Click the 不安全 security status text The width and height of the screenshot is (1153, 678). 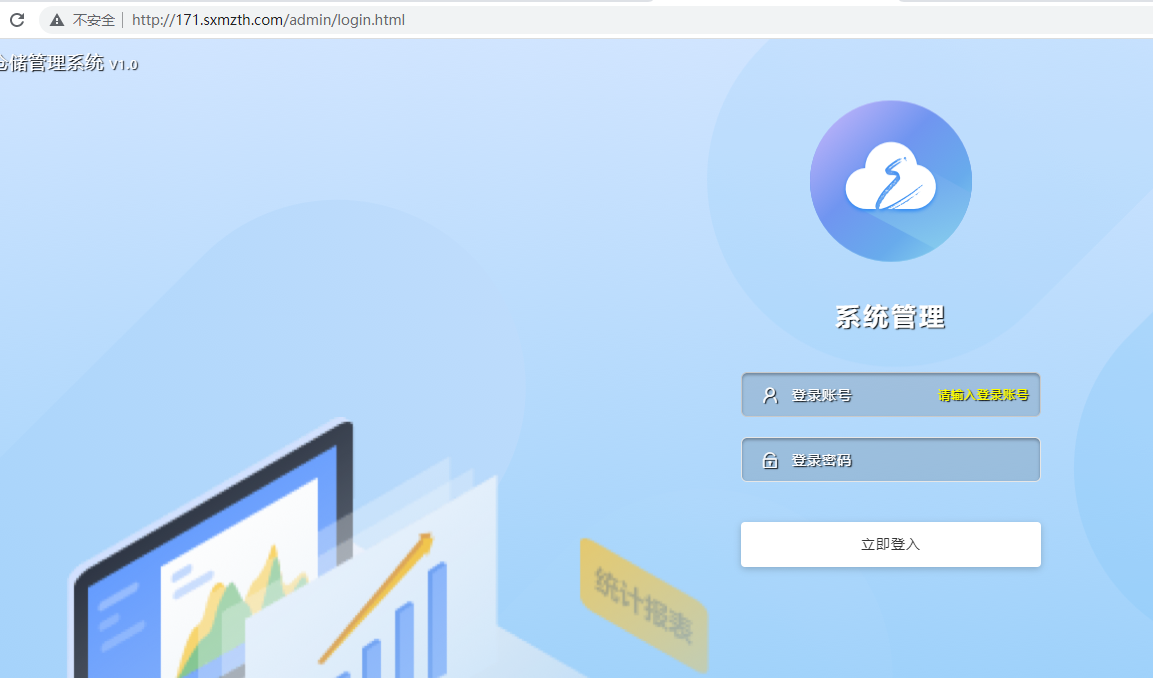(x=93, y=19)
